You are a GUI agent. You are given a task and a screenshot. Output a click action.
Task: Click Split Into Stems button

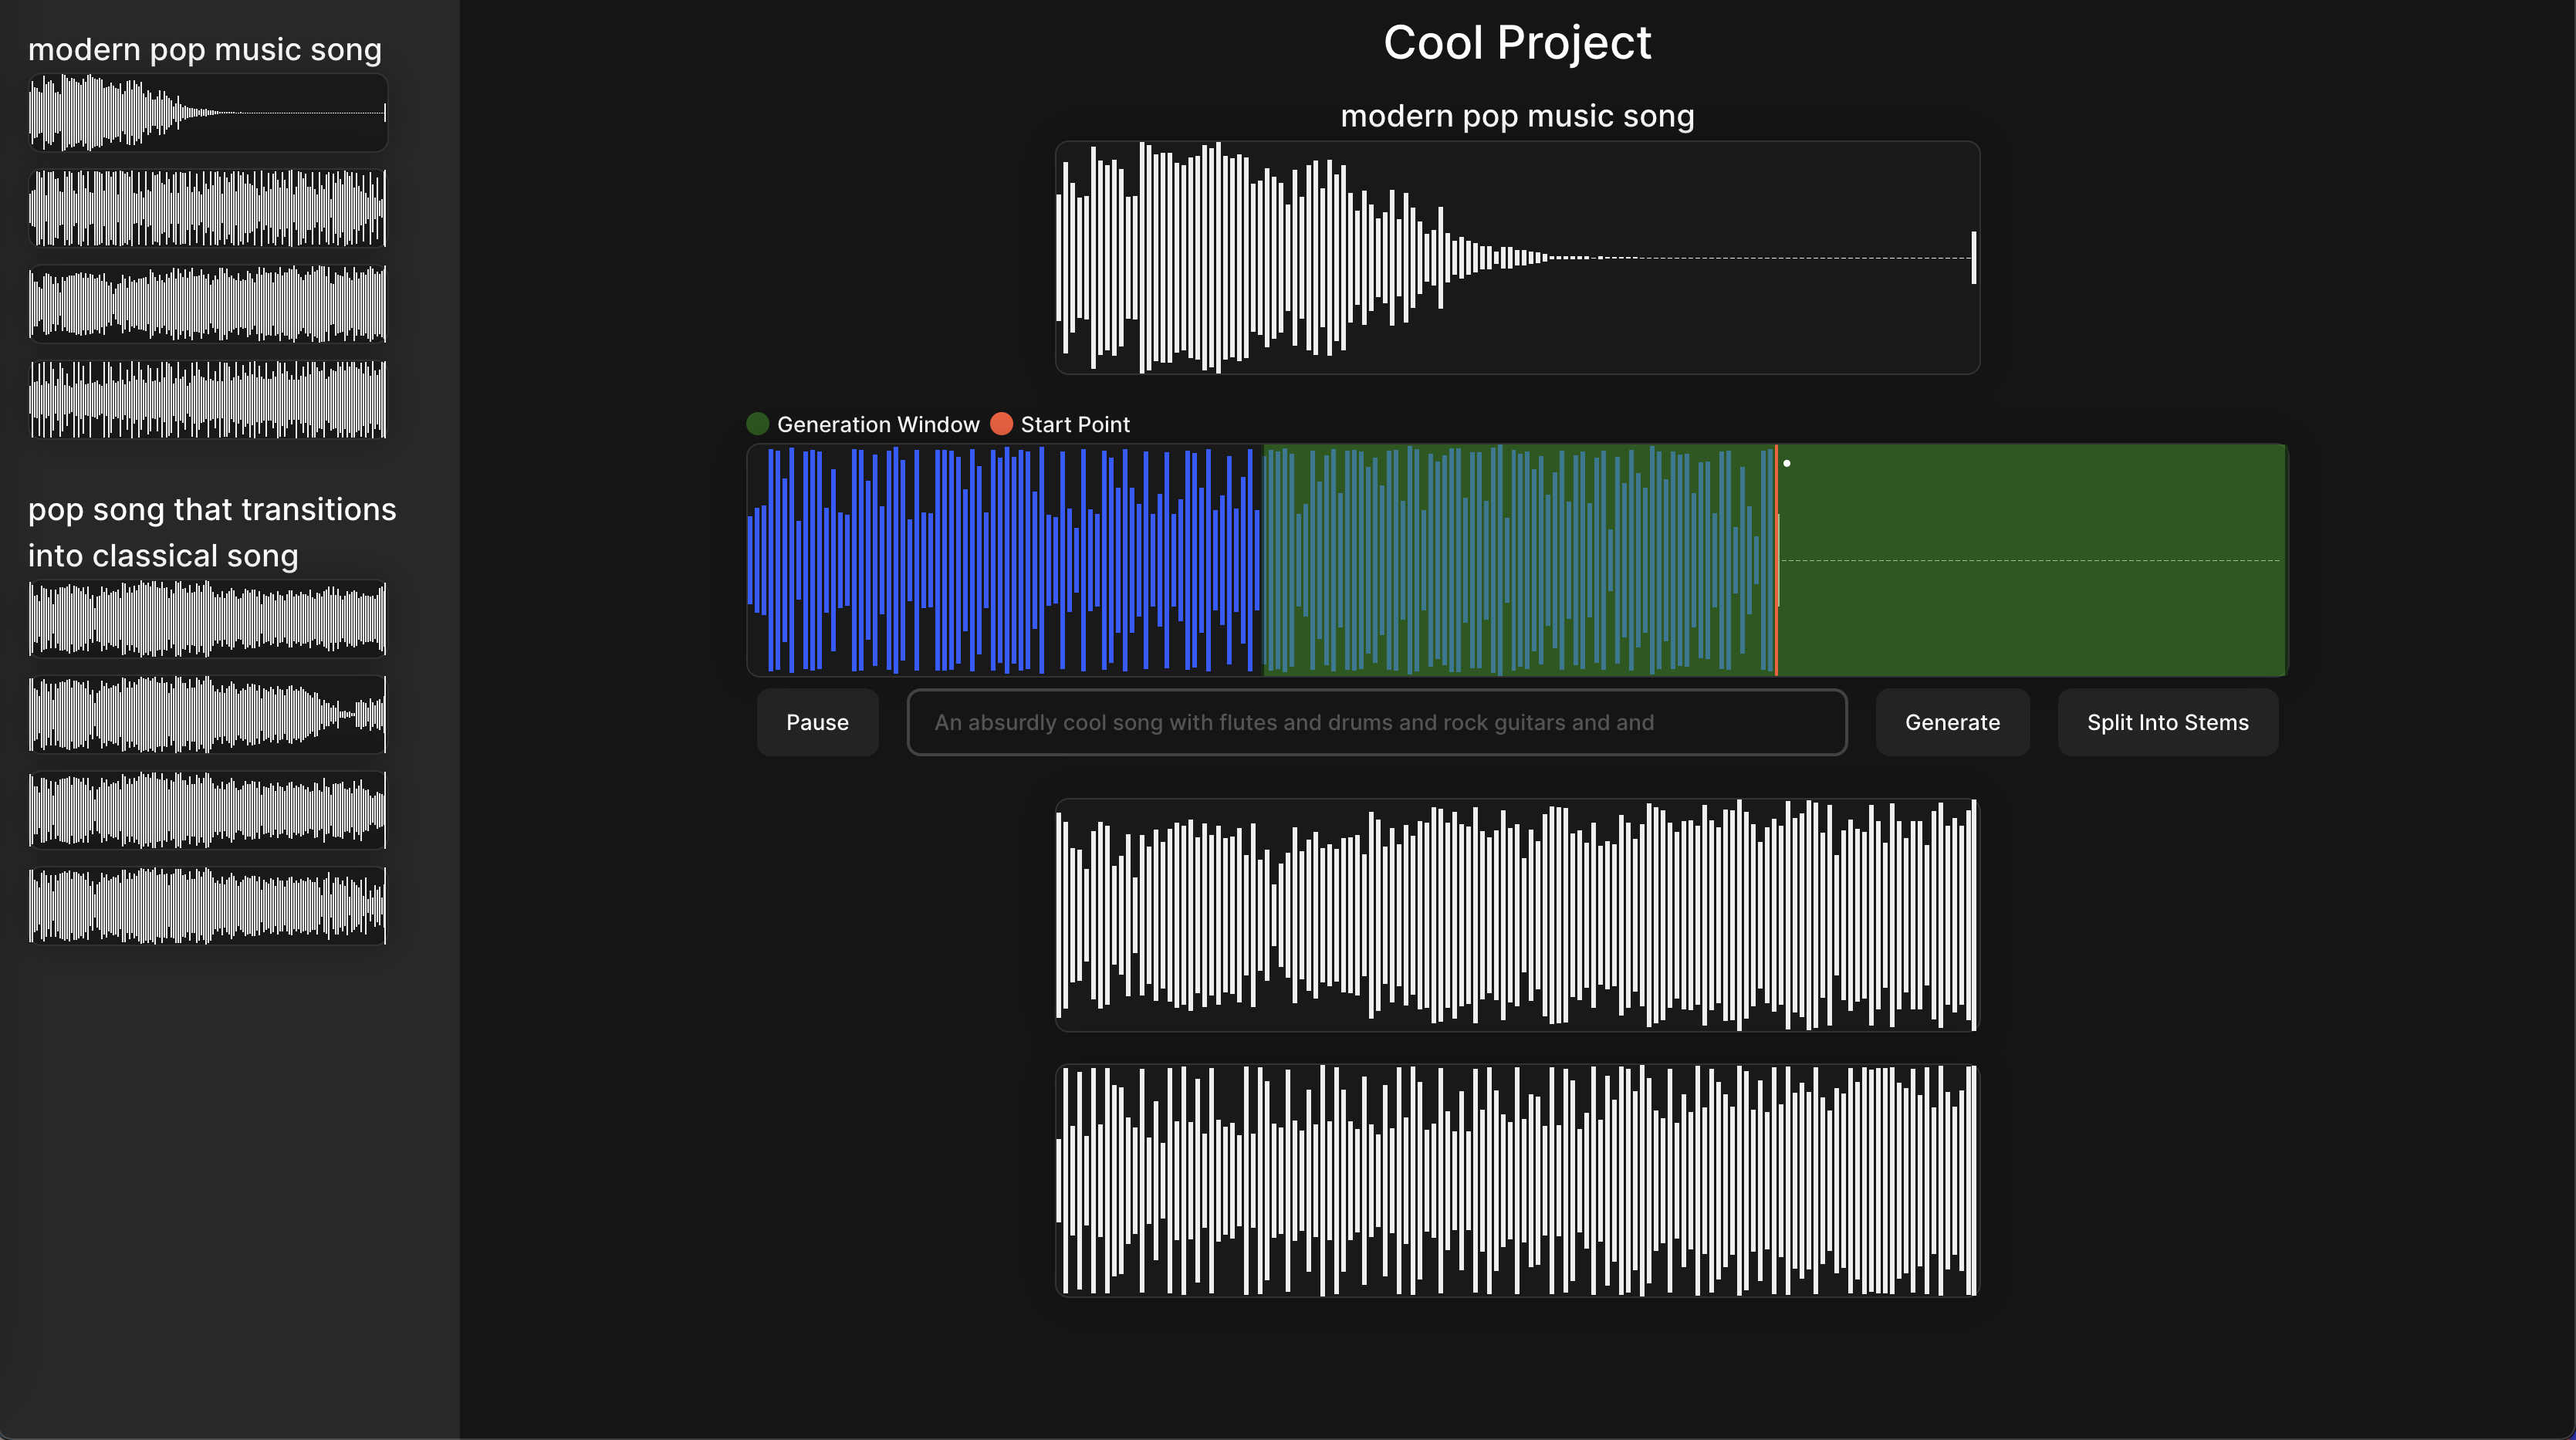tap(2167, 722)
